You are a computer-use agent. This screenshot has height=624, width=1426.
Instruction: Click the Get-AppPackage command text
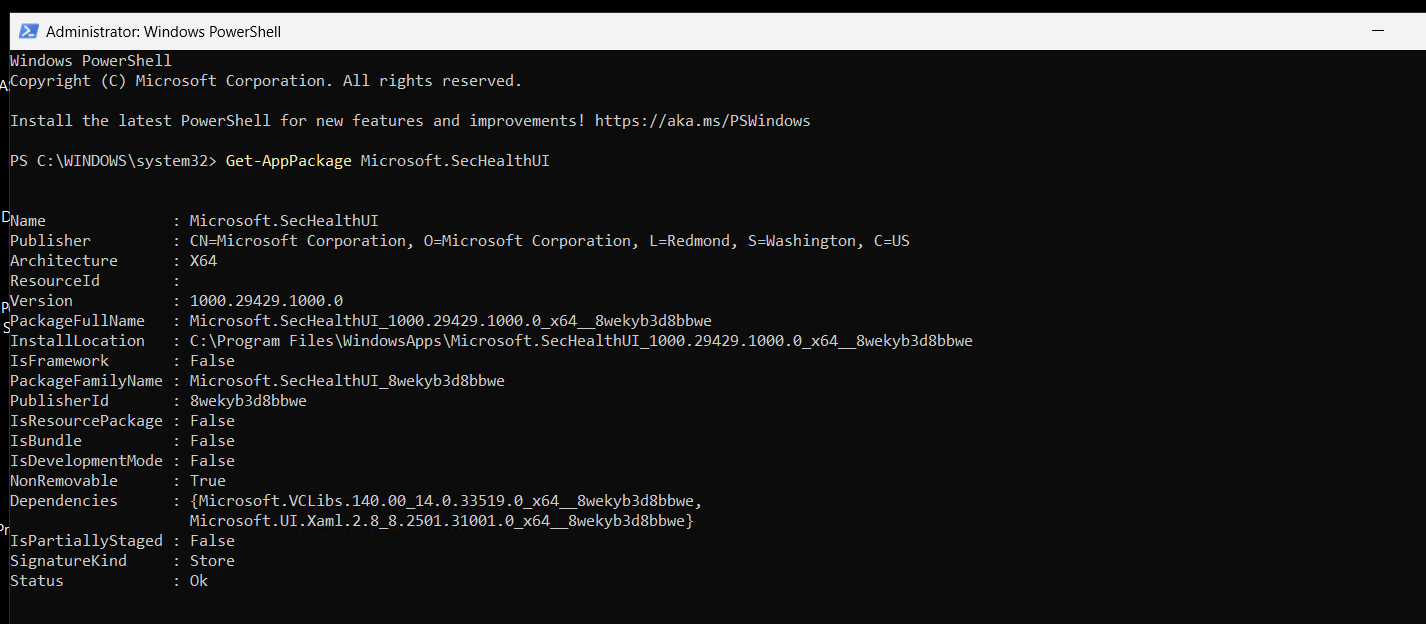288,160
